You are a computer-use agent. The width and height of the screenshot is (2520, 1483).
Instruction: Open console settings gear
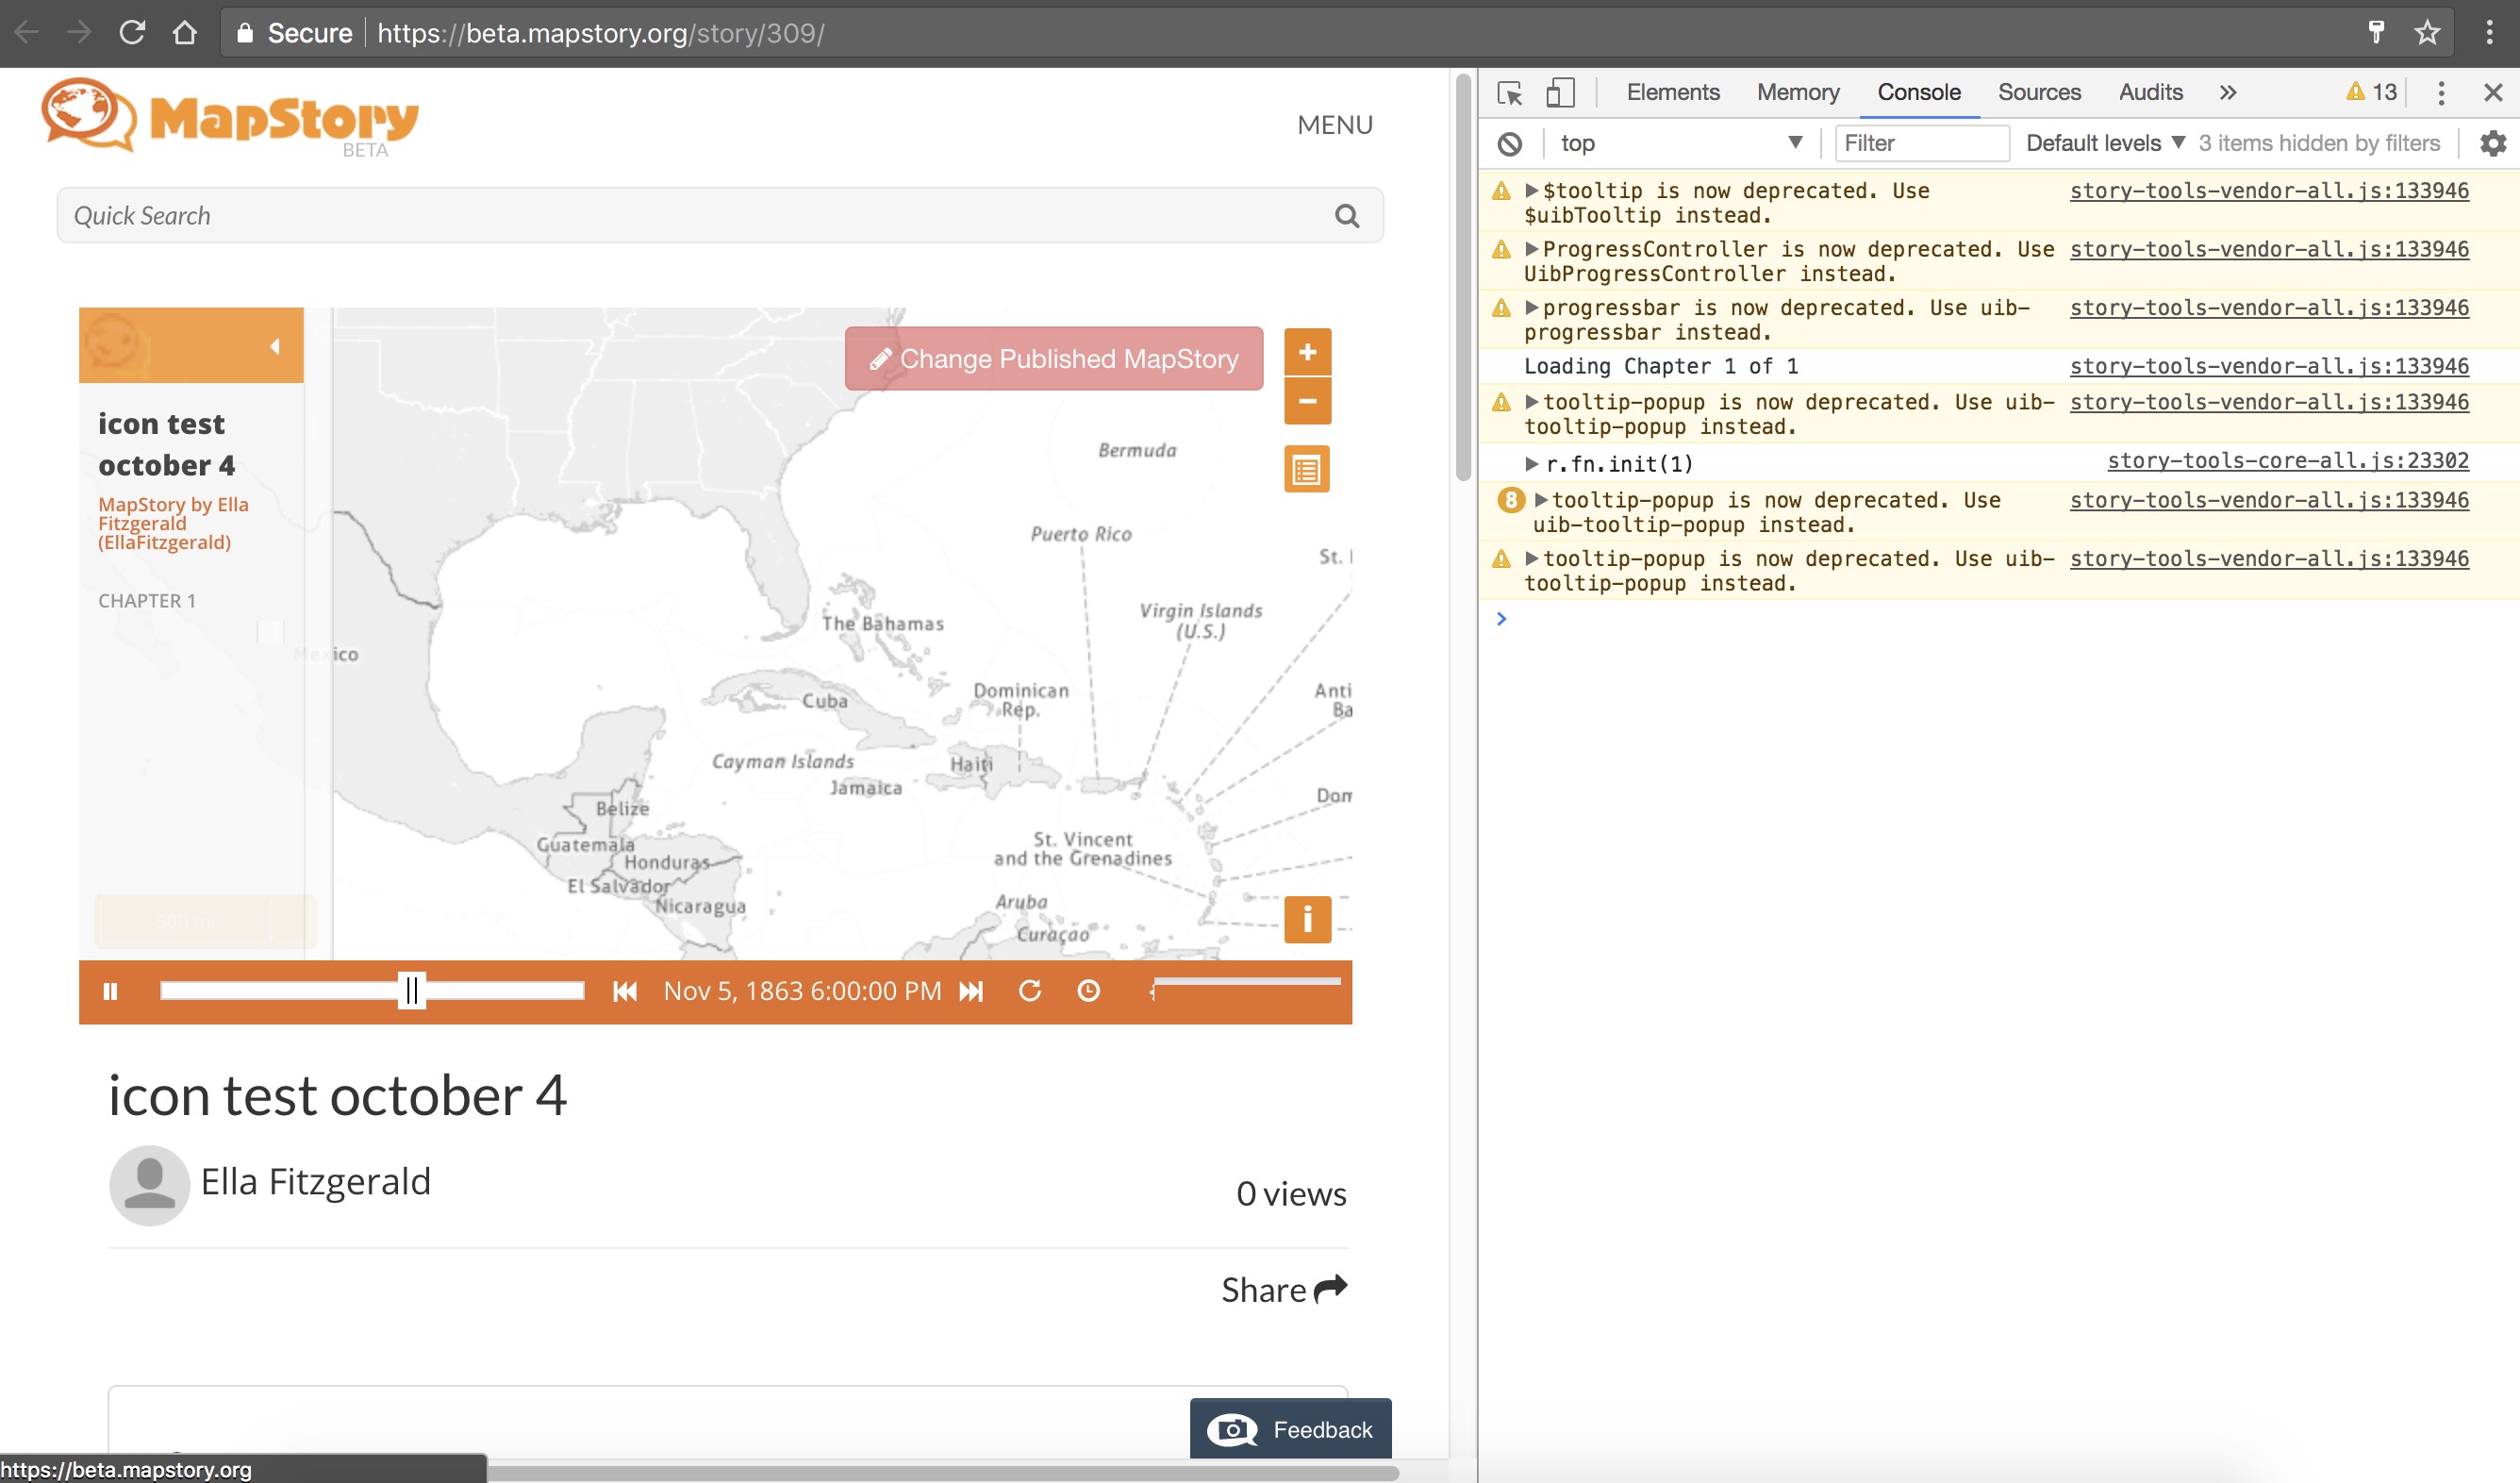coord(2493,144)
